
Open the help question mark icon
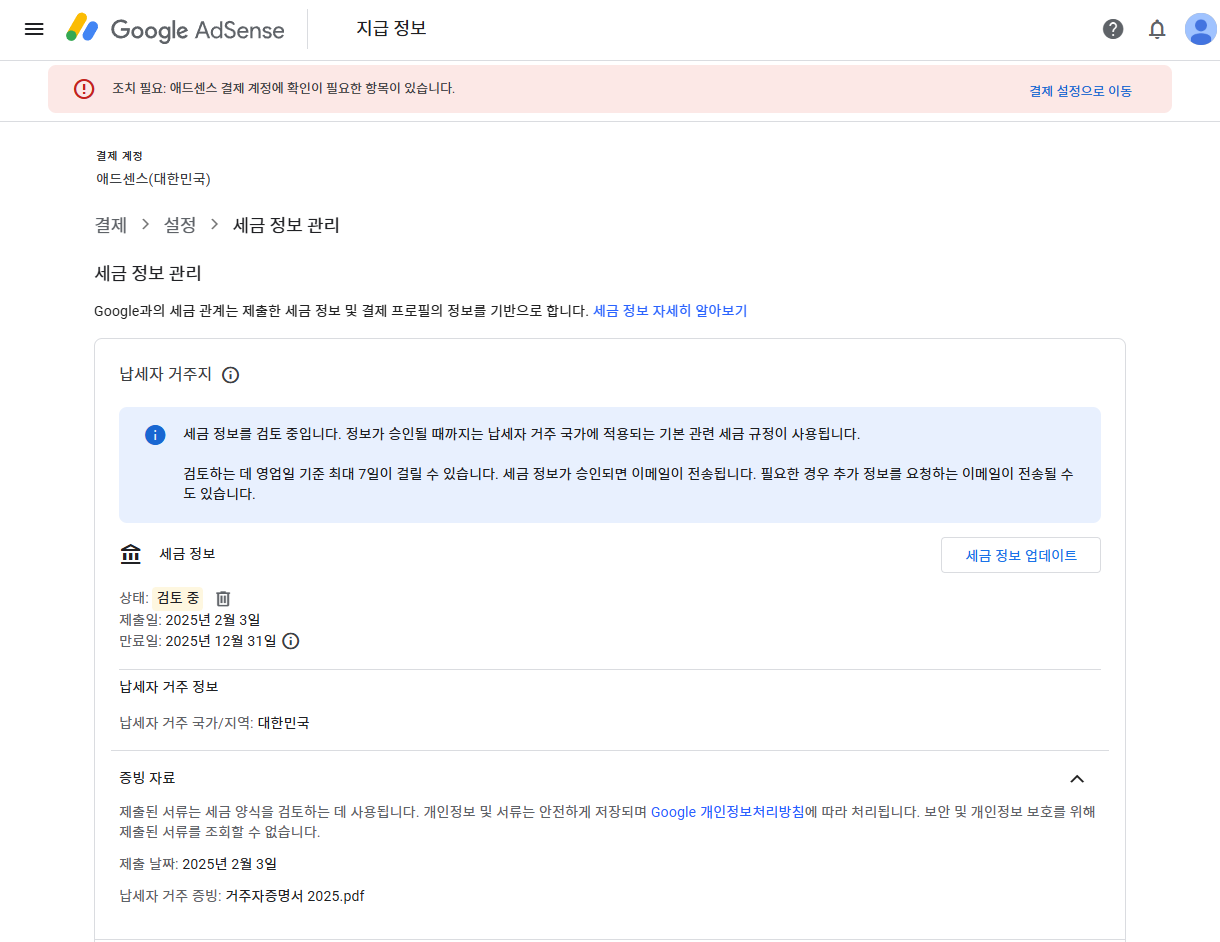click(1113, 29)
